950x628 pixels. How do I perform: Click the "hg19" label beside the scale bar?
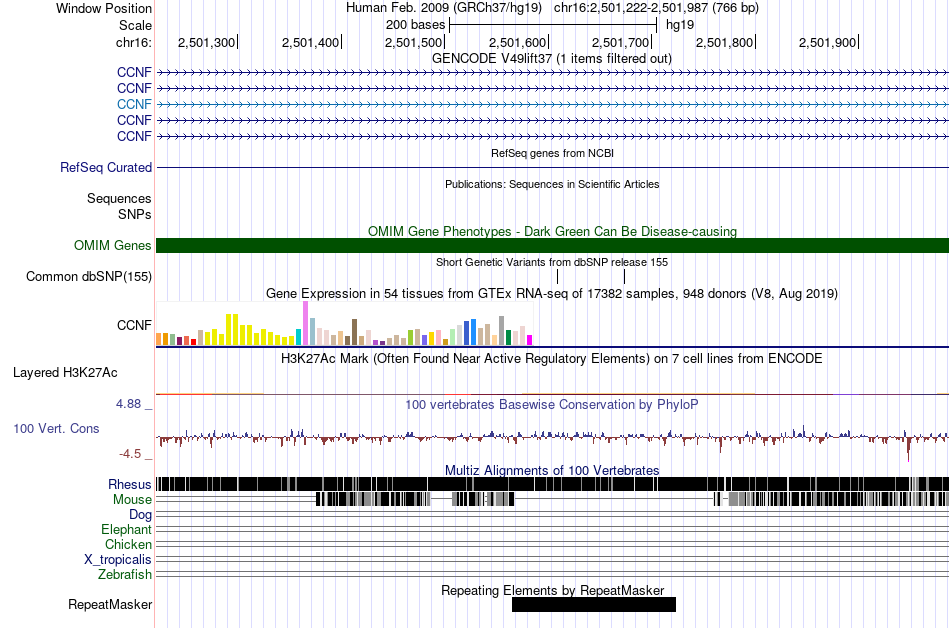[x=680, y=25]
